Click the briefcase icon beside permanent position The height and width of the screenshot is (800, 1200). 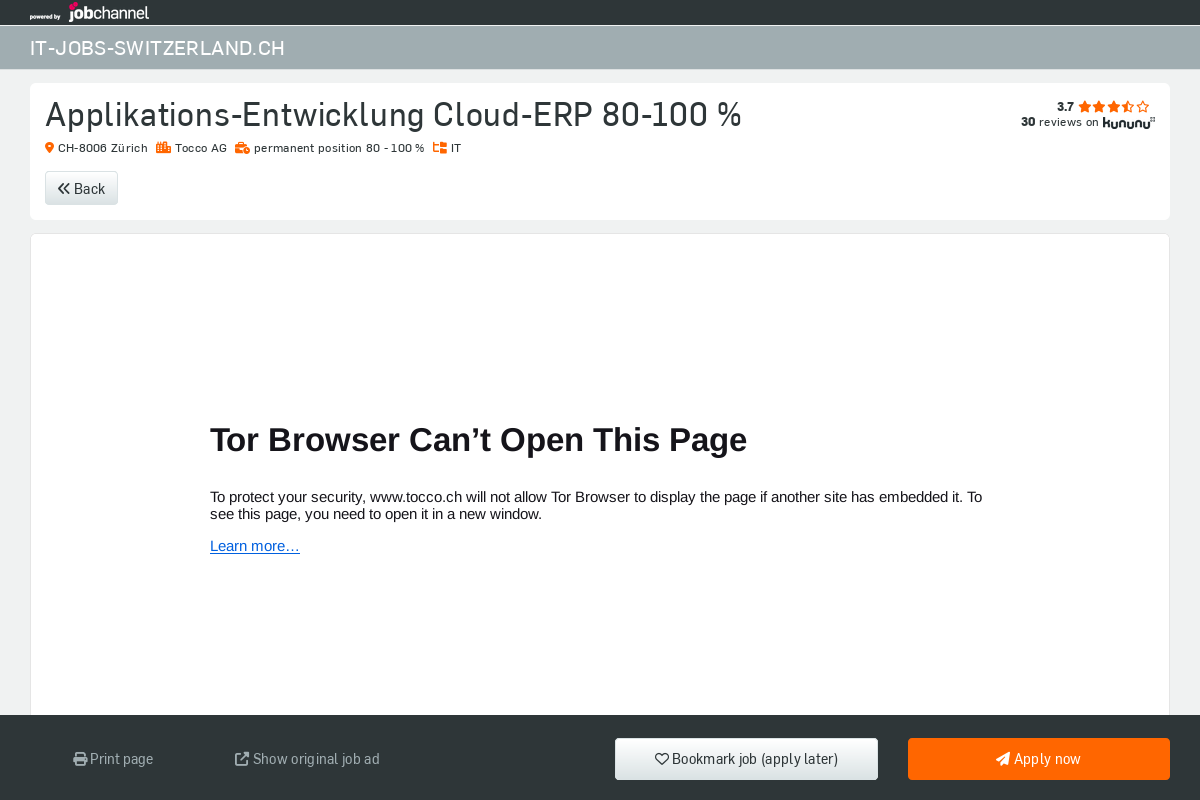tap(242, 148)
